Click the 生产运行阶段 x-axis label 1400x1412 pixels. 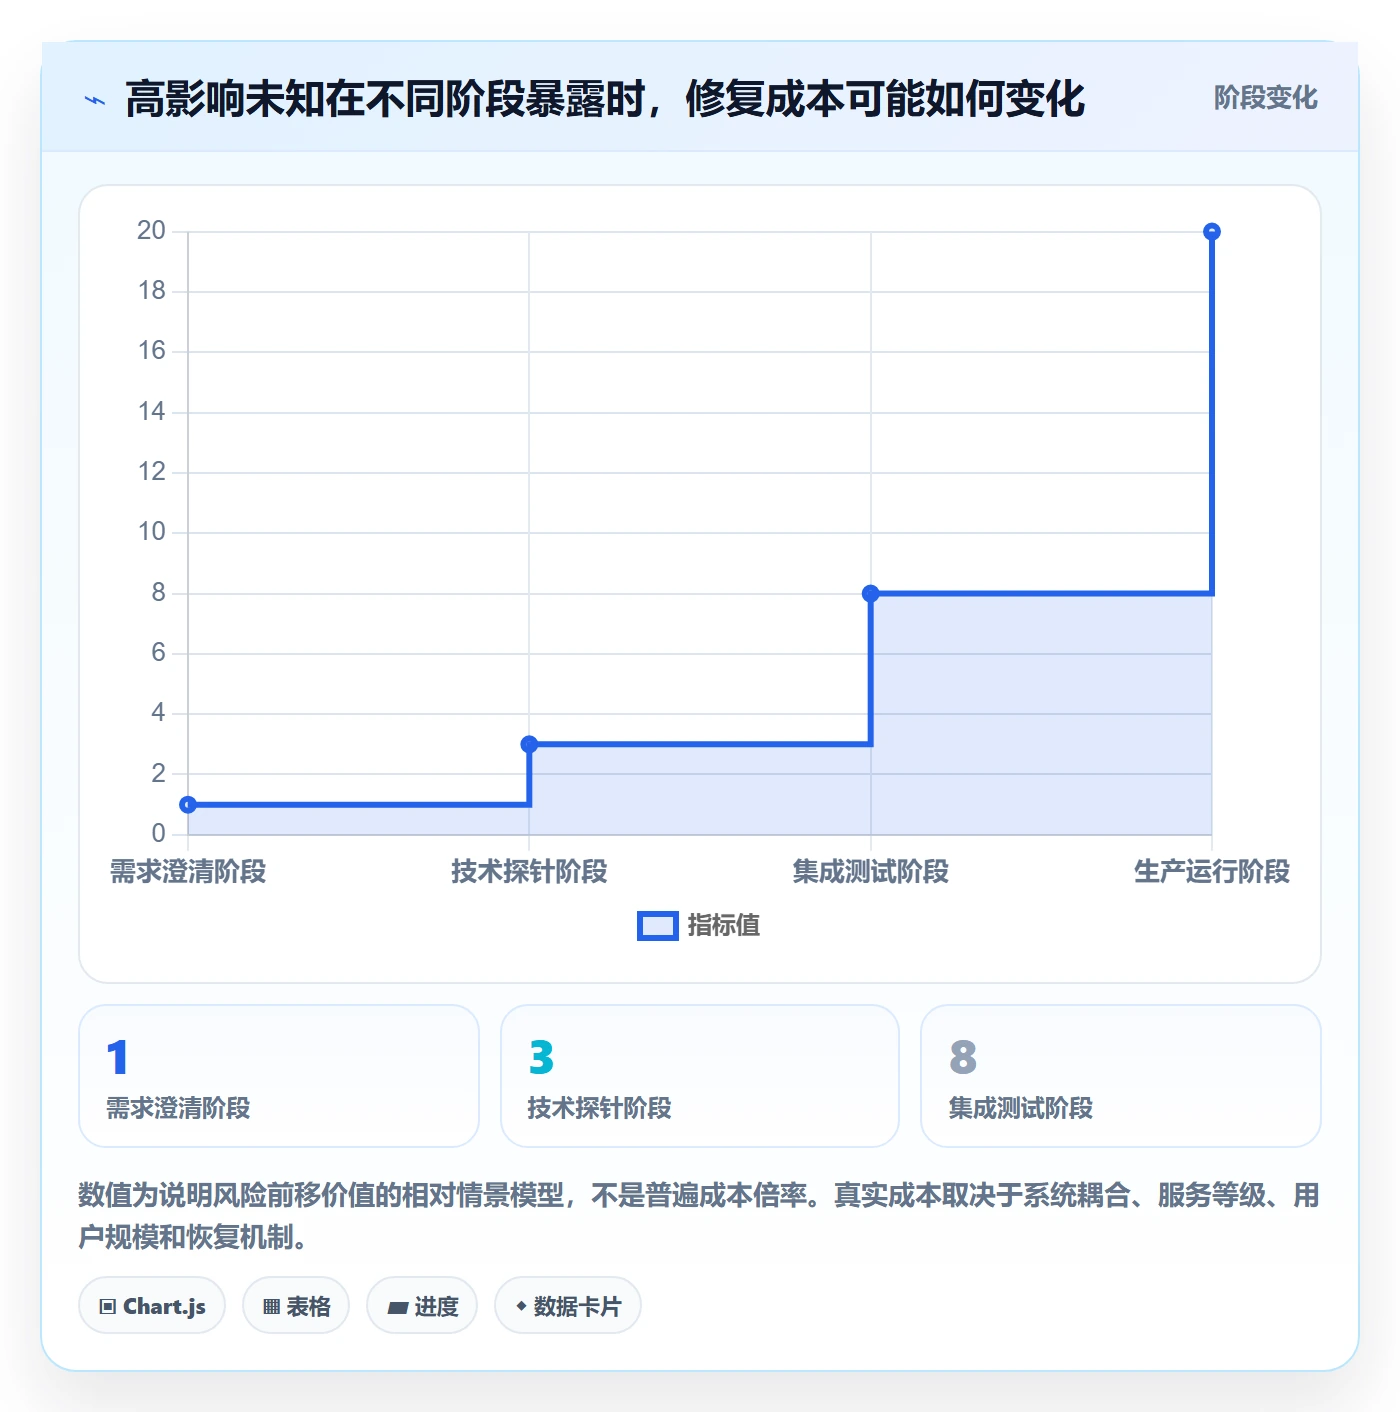click(x=1212, y=872)
